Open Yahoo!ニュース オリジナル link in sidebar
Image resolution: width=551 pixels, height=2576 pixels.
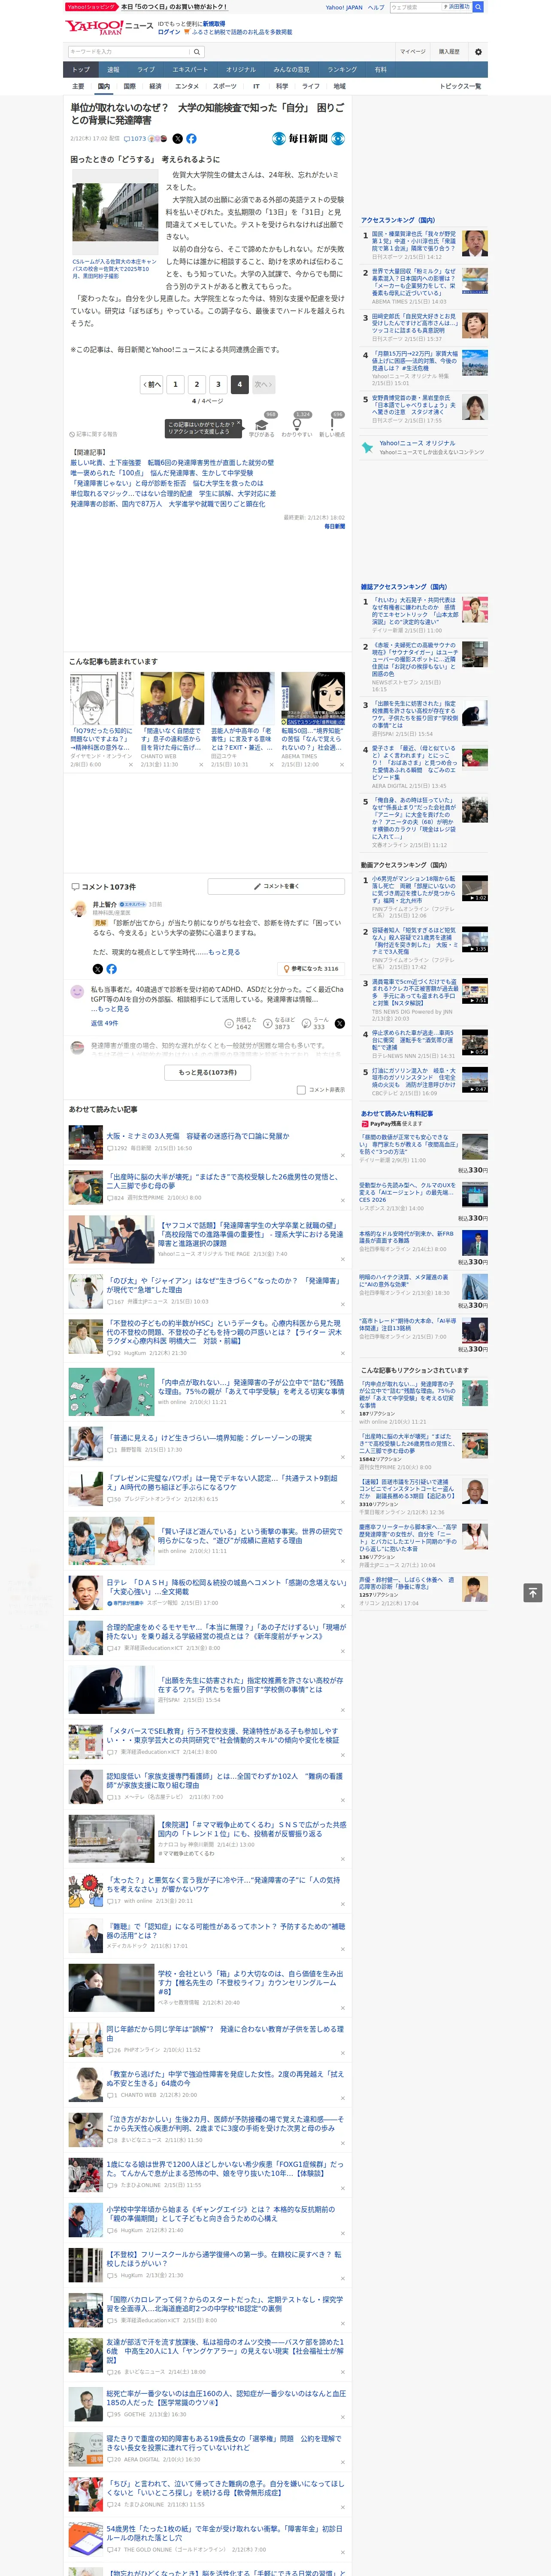click(x=417, y=443)
